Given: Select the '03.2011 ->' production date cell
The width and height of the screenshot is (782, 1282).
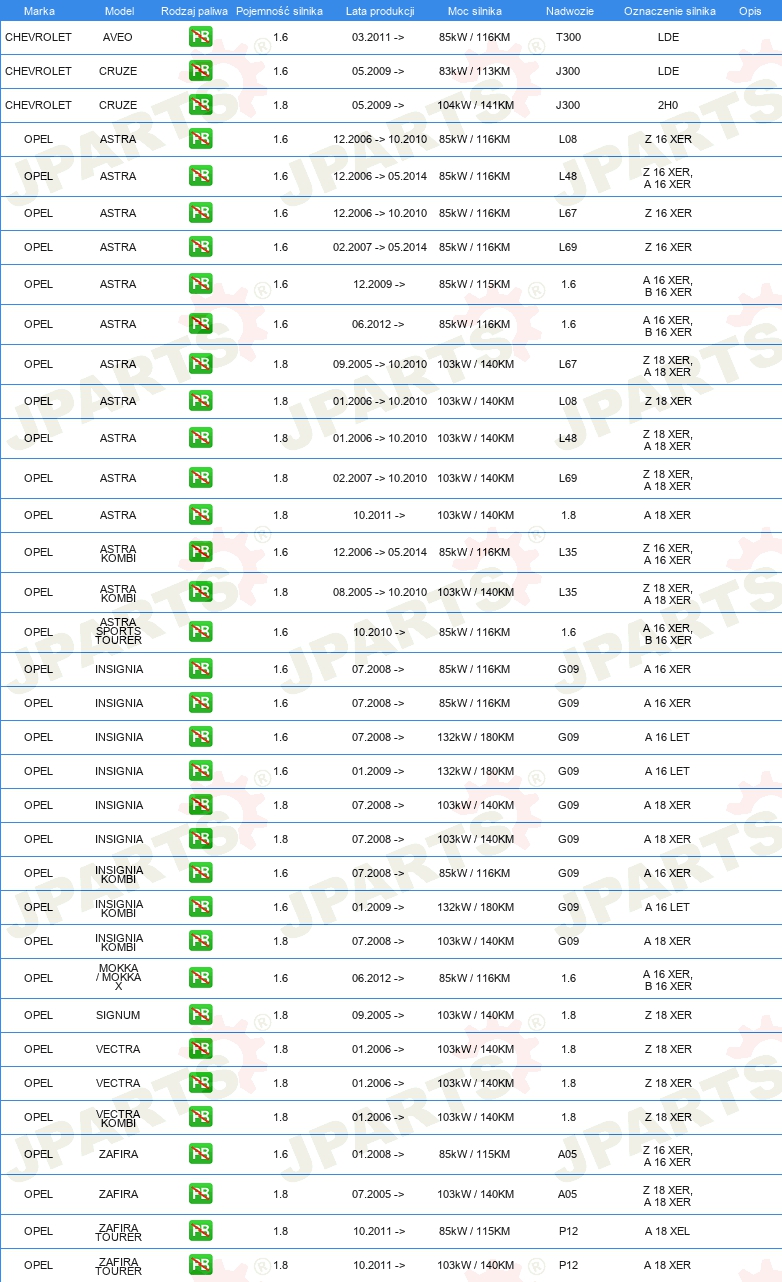Looking at the screenshot, I should pyautogui.click(x=379, y=37).
